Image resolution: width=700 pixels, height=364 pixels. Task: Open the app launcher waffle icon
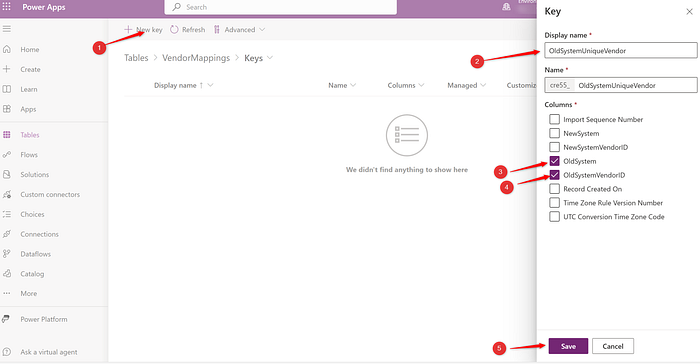pyautogui.click(x=7, y=7)
